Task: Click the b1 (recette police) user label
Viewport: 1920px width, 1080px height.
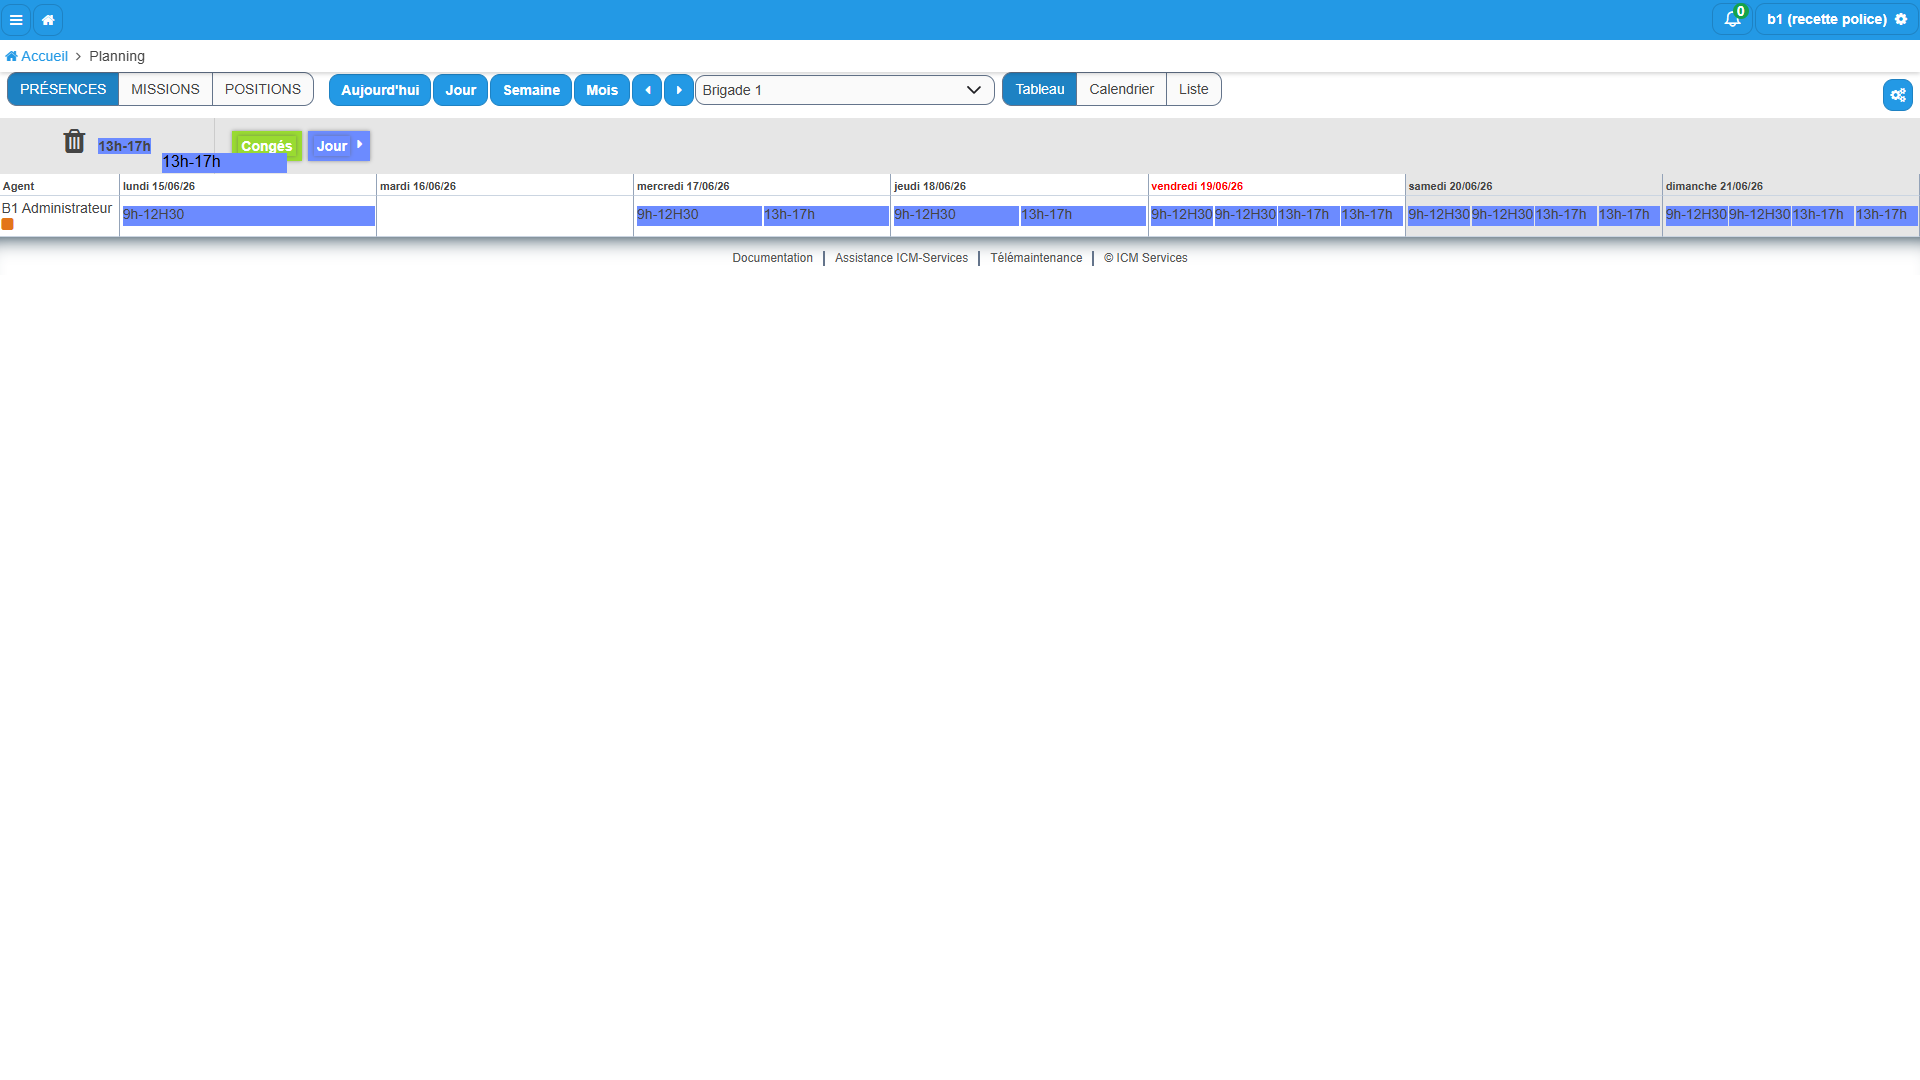Action: pyautogui.click(x=1826, y=19)
